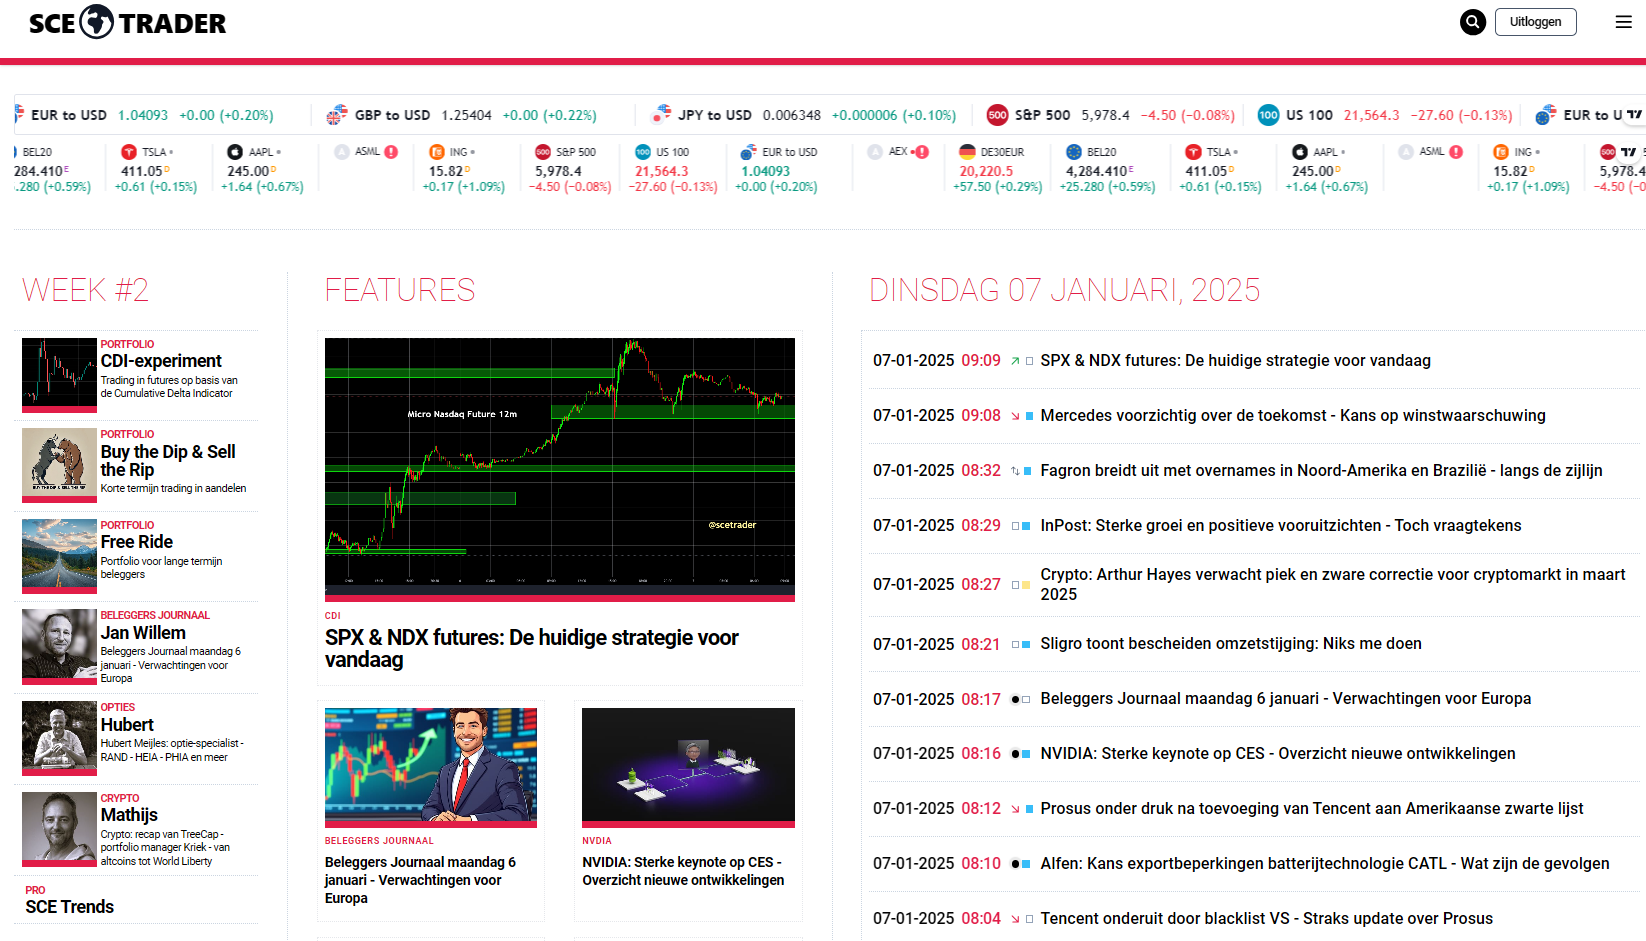Open the Beleggers Journaal maandag 6 januari feature title
Image resolution: width=1646 pixels, height=941 pixels.
tap(421, 880)
